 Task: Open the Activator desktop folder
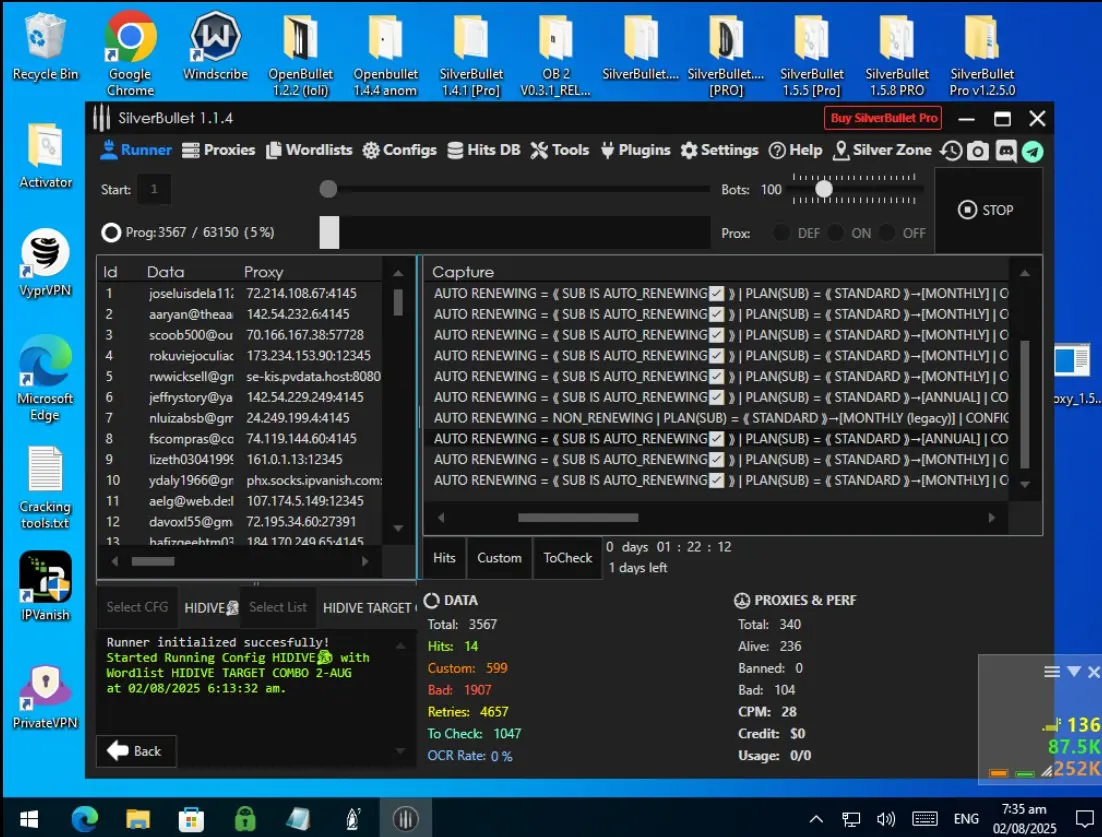[45, 156]
